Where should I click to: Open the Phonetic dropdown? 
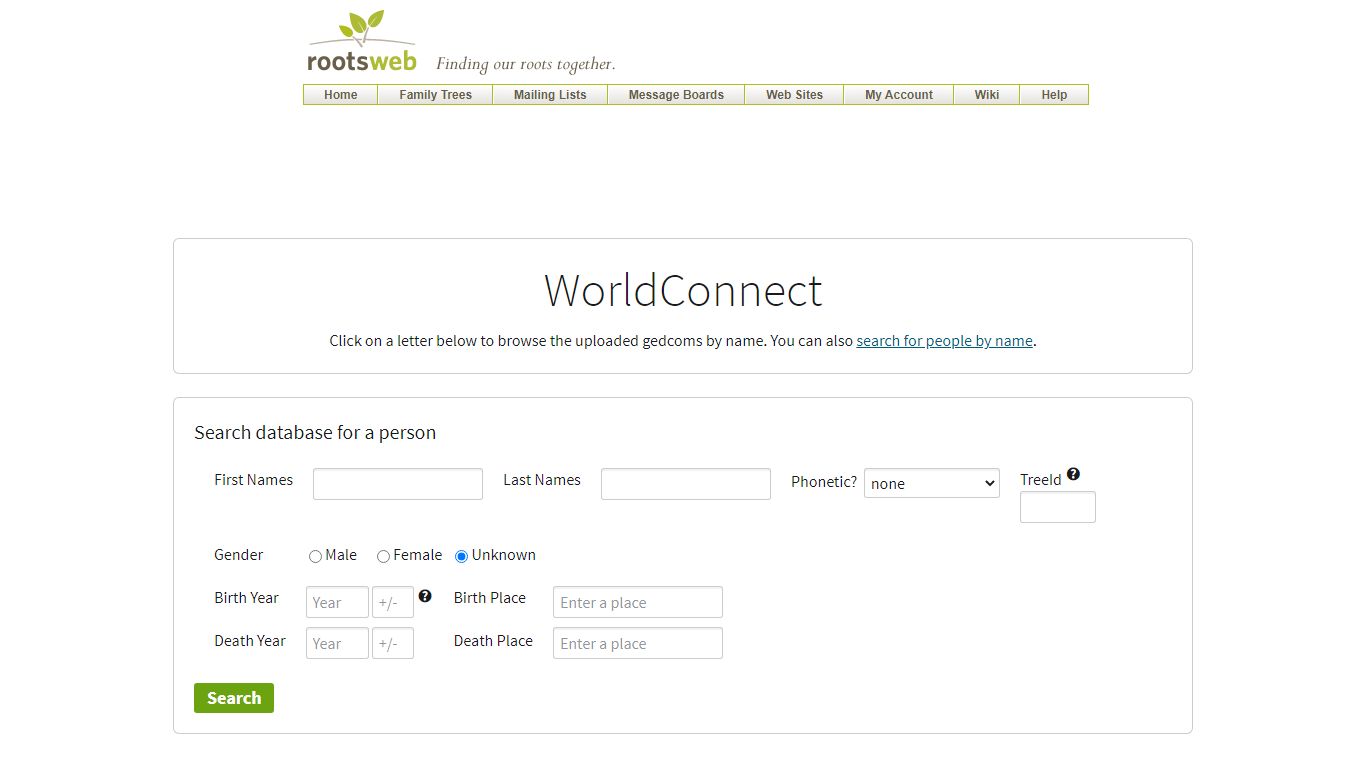pyautogui.click(x=932, y=483)
